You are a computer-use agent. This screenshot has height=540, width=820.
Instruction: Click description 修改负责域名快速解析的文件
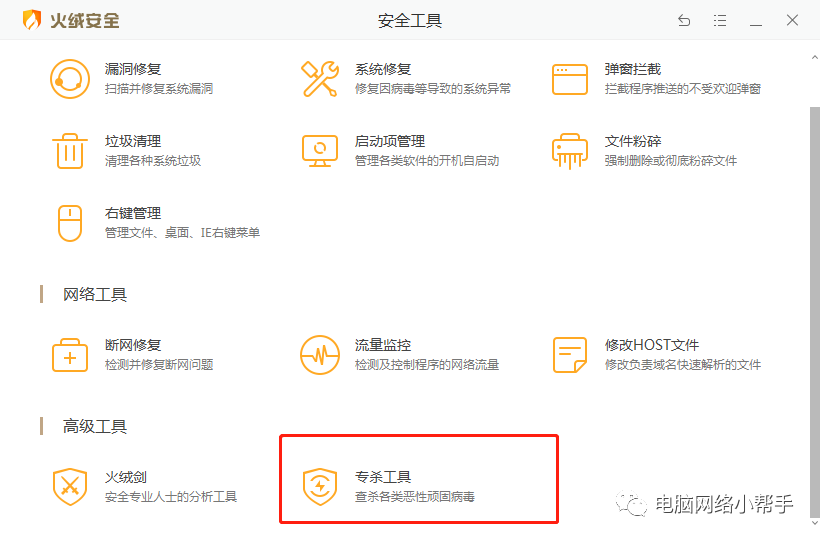[682, 365]
